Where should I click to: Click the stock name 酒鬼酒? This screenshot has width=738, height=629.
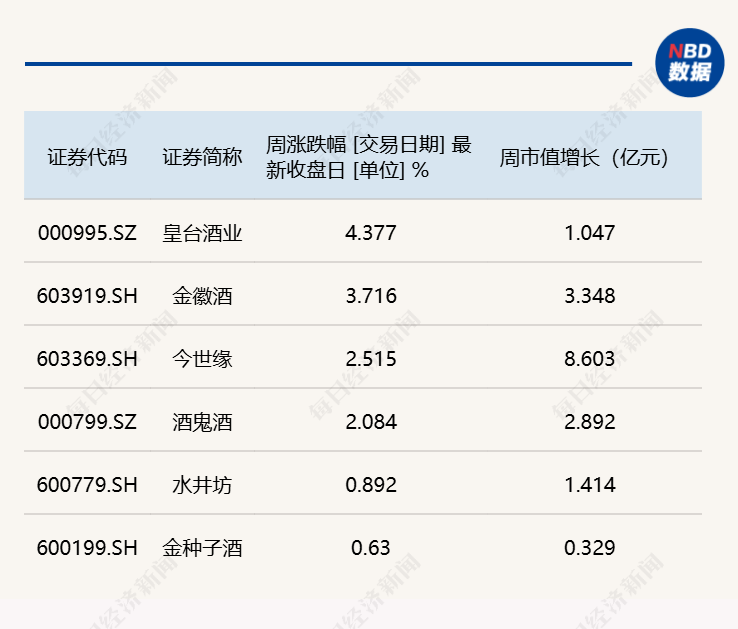(x=202, y=422)
